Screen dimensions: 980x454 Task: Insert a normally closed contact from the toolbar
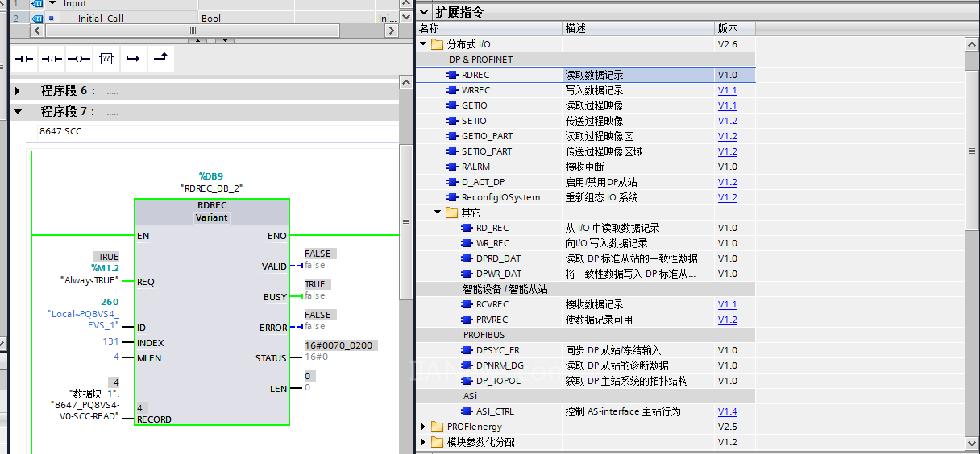click(x=52, y=60)
